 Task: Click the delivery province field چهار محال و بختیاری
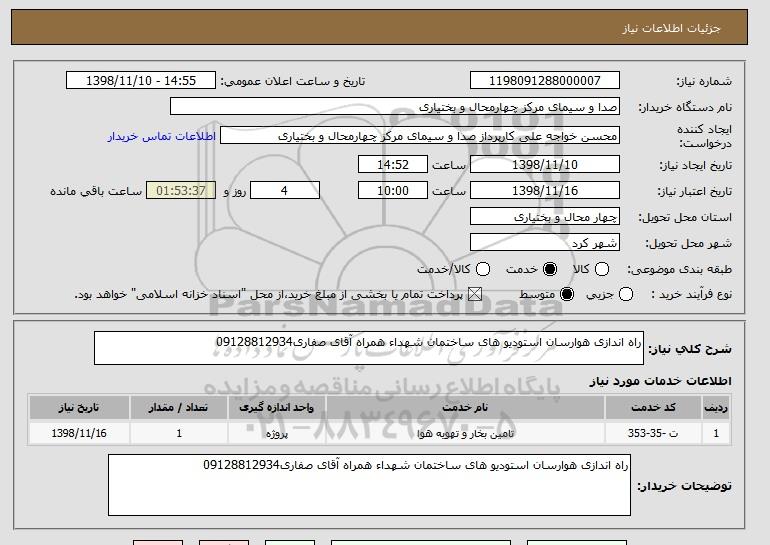click(x=545, y=217)
